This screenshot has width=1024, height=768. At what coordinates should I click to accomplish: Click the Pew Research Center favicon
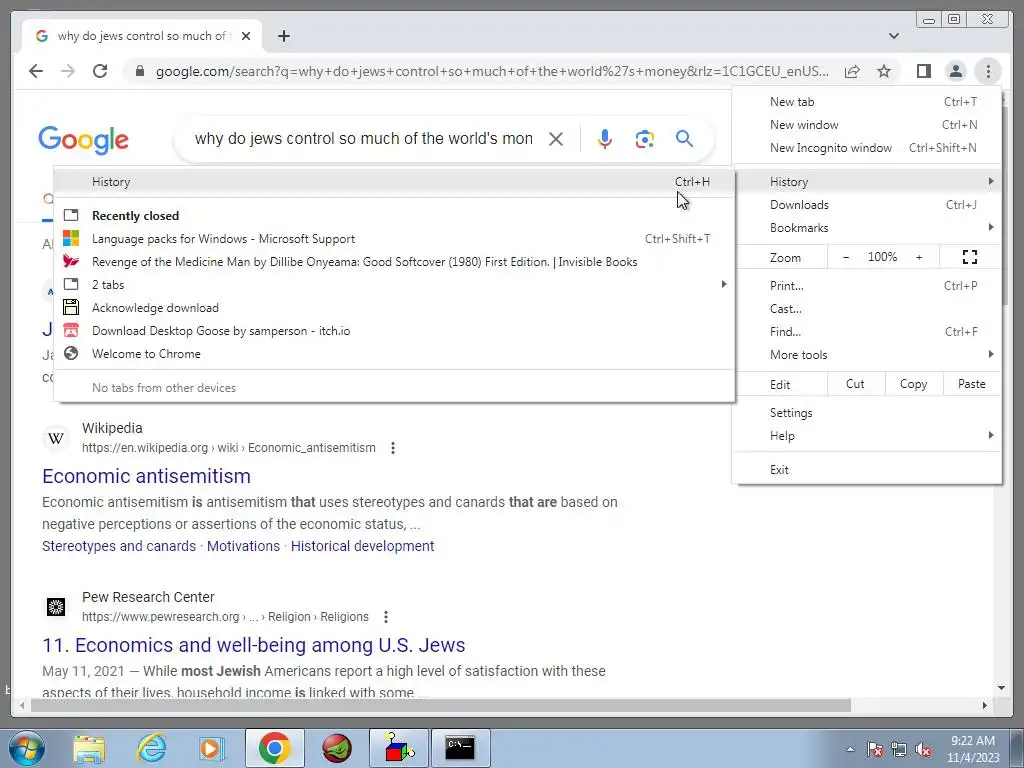tap(56, 607)
